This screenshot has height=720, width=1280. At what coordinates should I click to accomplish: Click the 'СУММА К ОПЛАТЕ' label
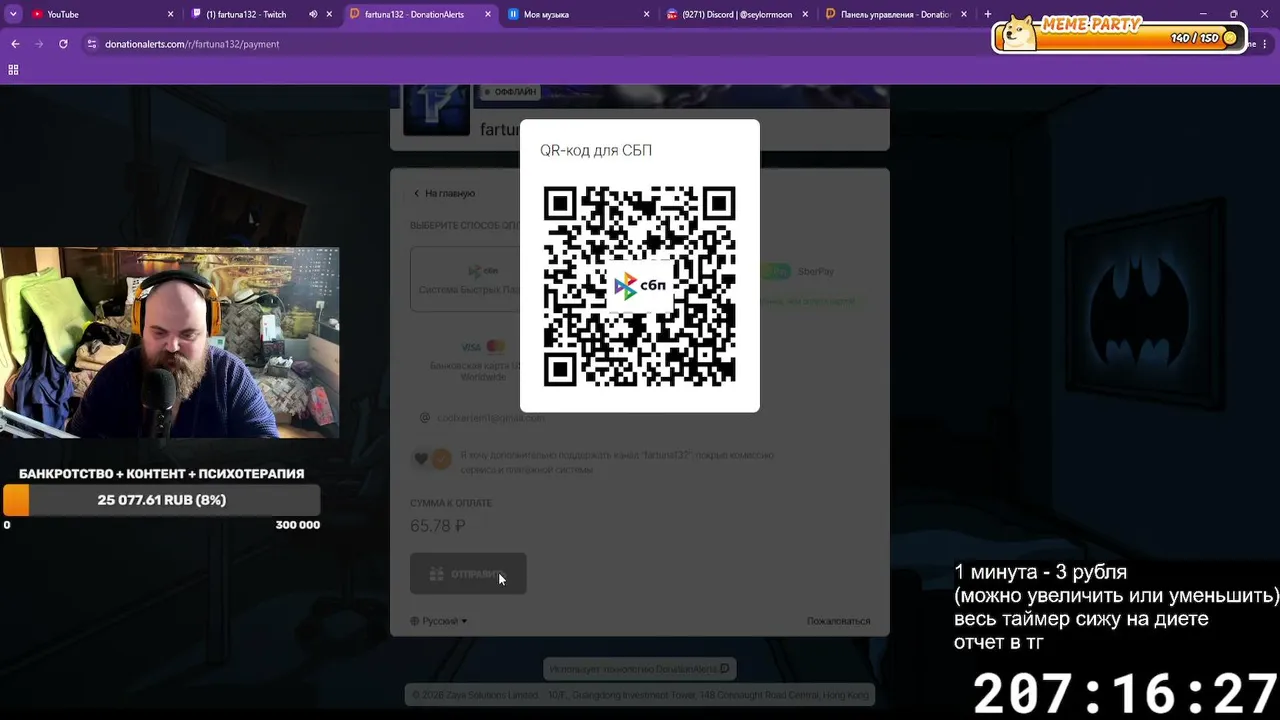pos(451,503)
